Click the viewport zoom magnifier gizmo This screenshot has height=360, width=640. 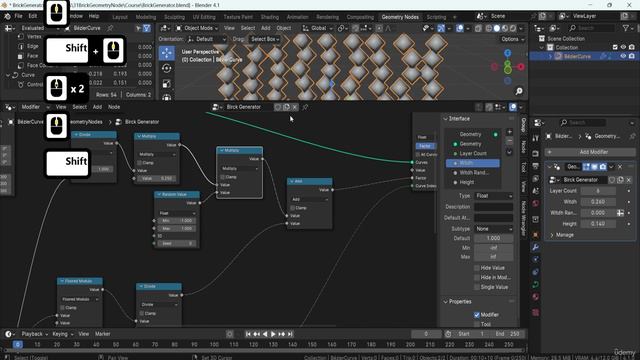pos(519,91)
